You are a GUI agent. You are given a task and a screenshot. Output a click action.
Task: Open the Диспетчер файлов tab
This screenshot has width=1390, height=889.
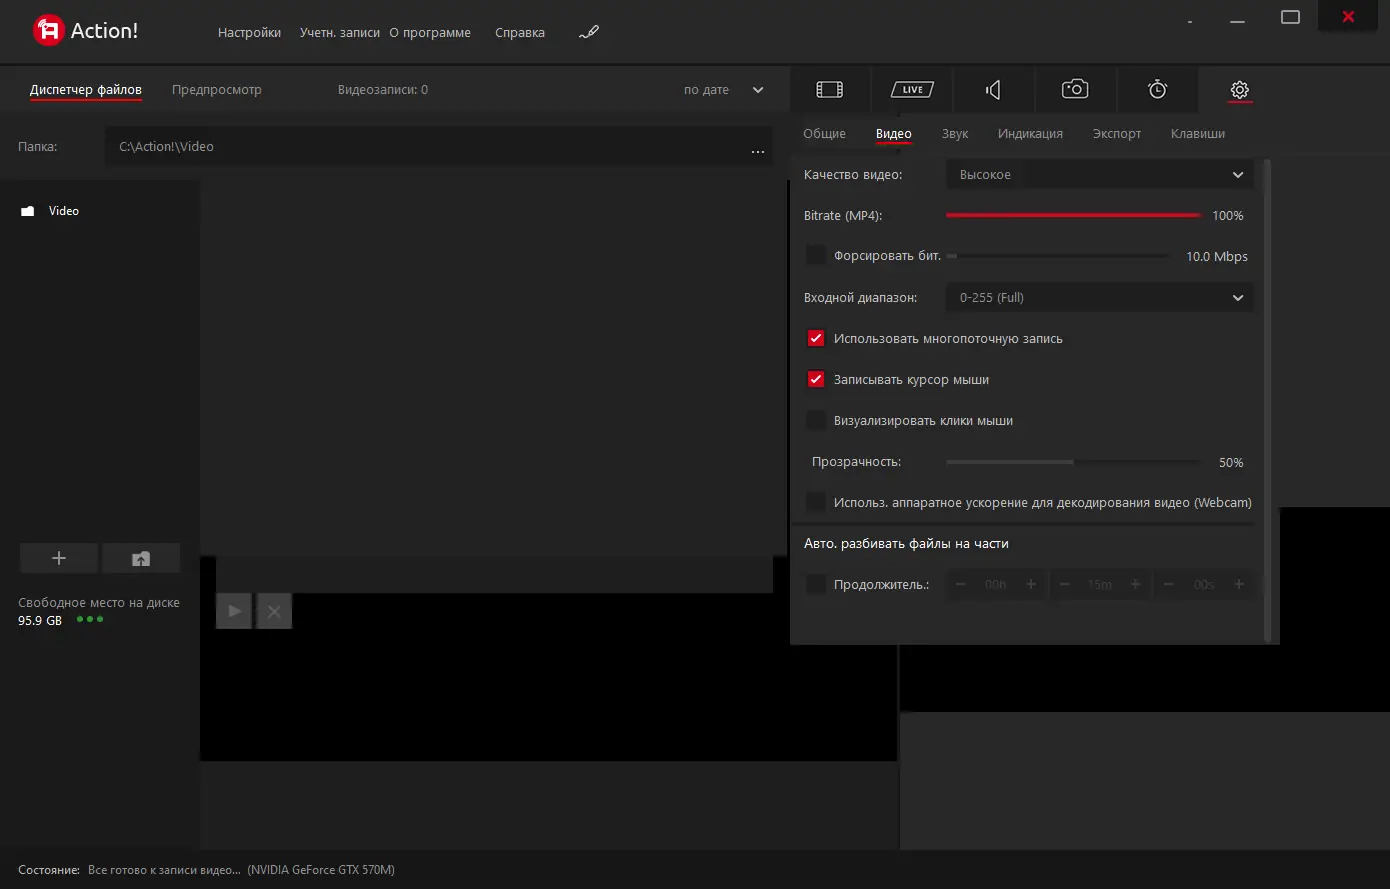pyautogui.click(x=86, y=90)
